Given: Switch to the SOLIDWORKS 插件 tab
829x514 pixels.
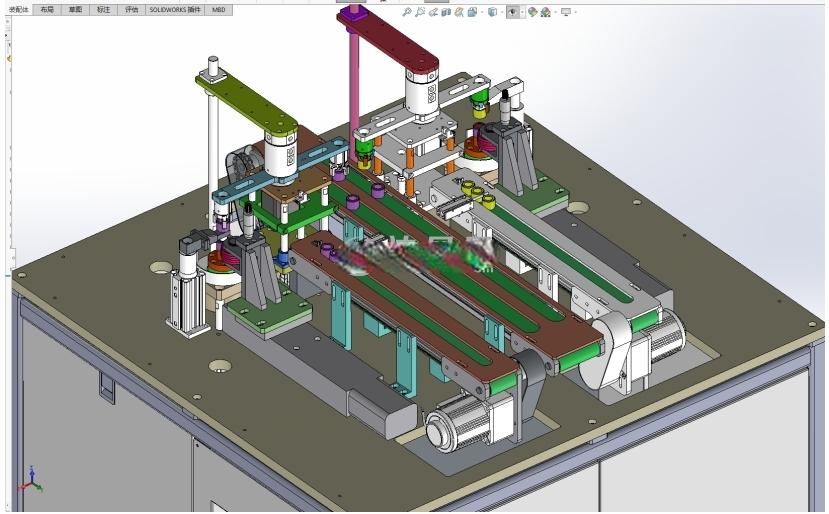Looking at the screenshot, I should [175, 10].
